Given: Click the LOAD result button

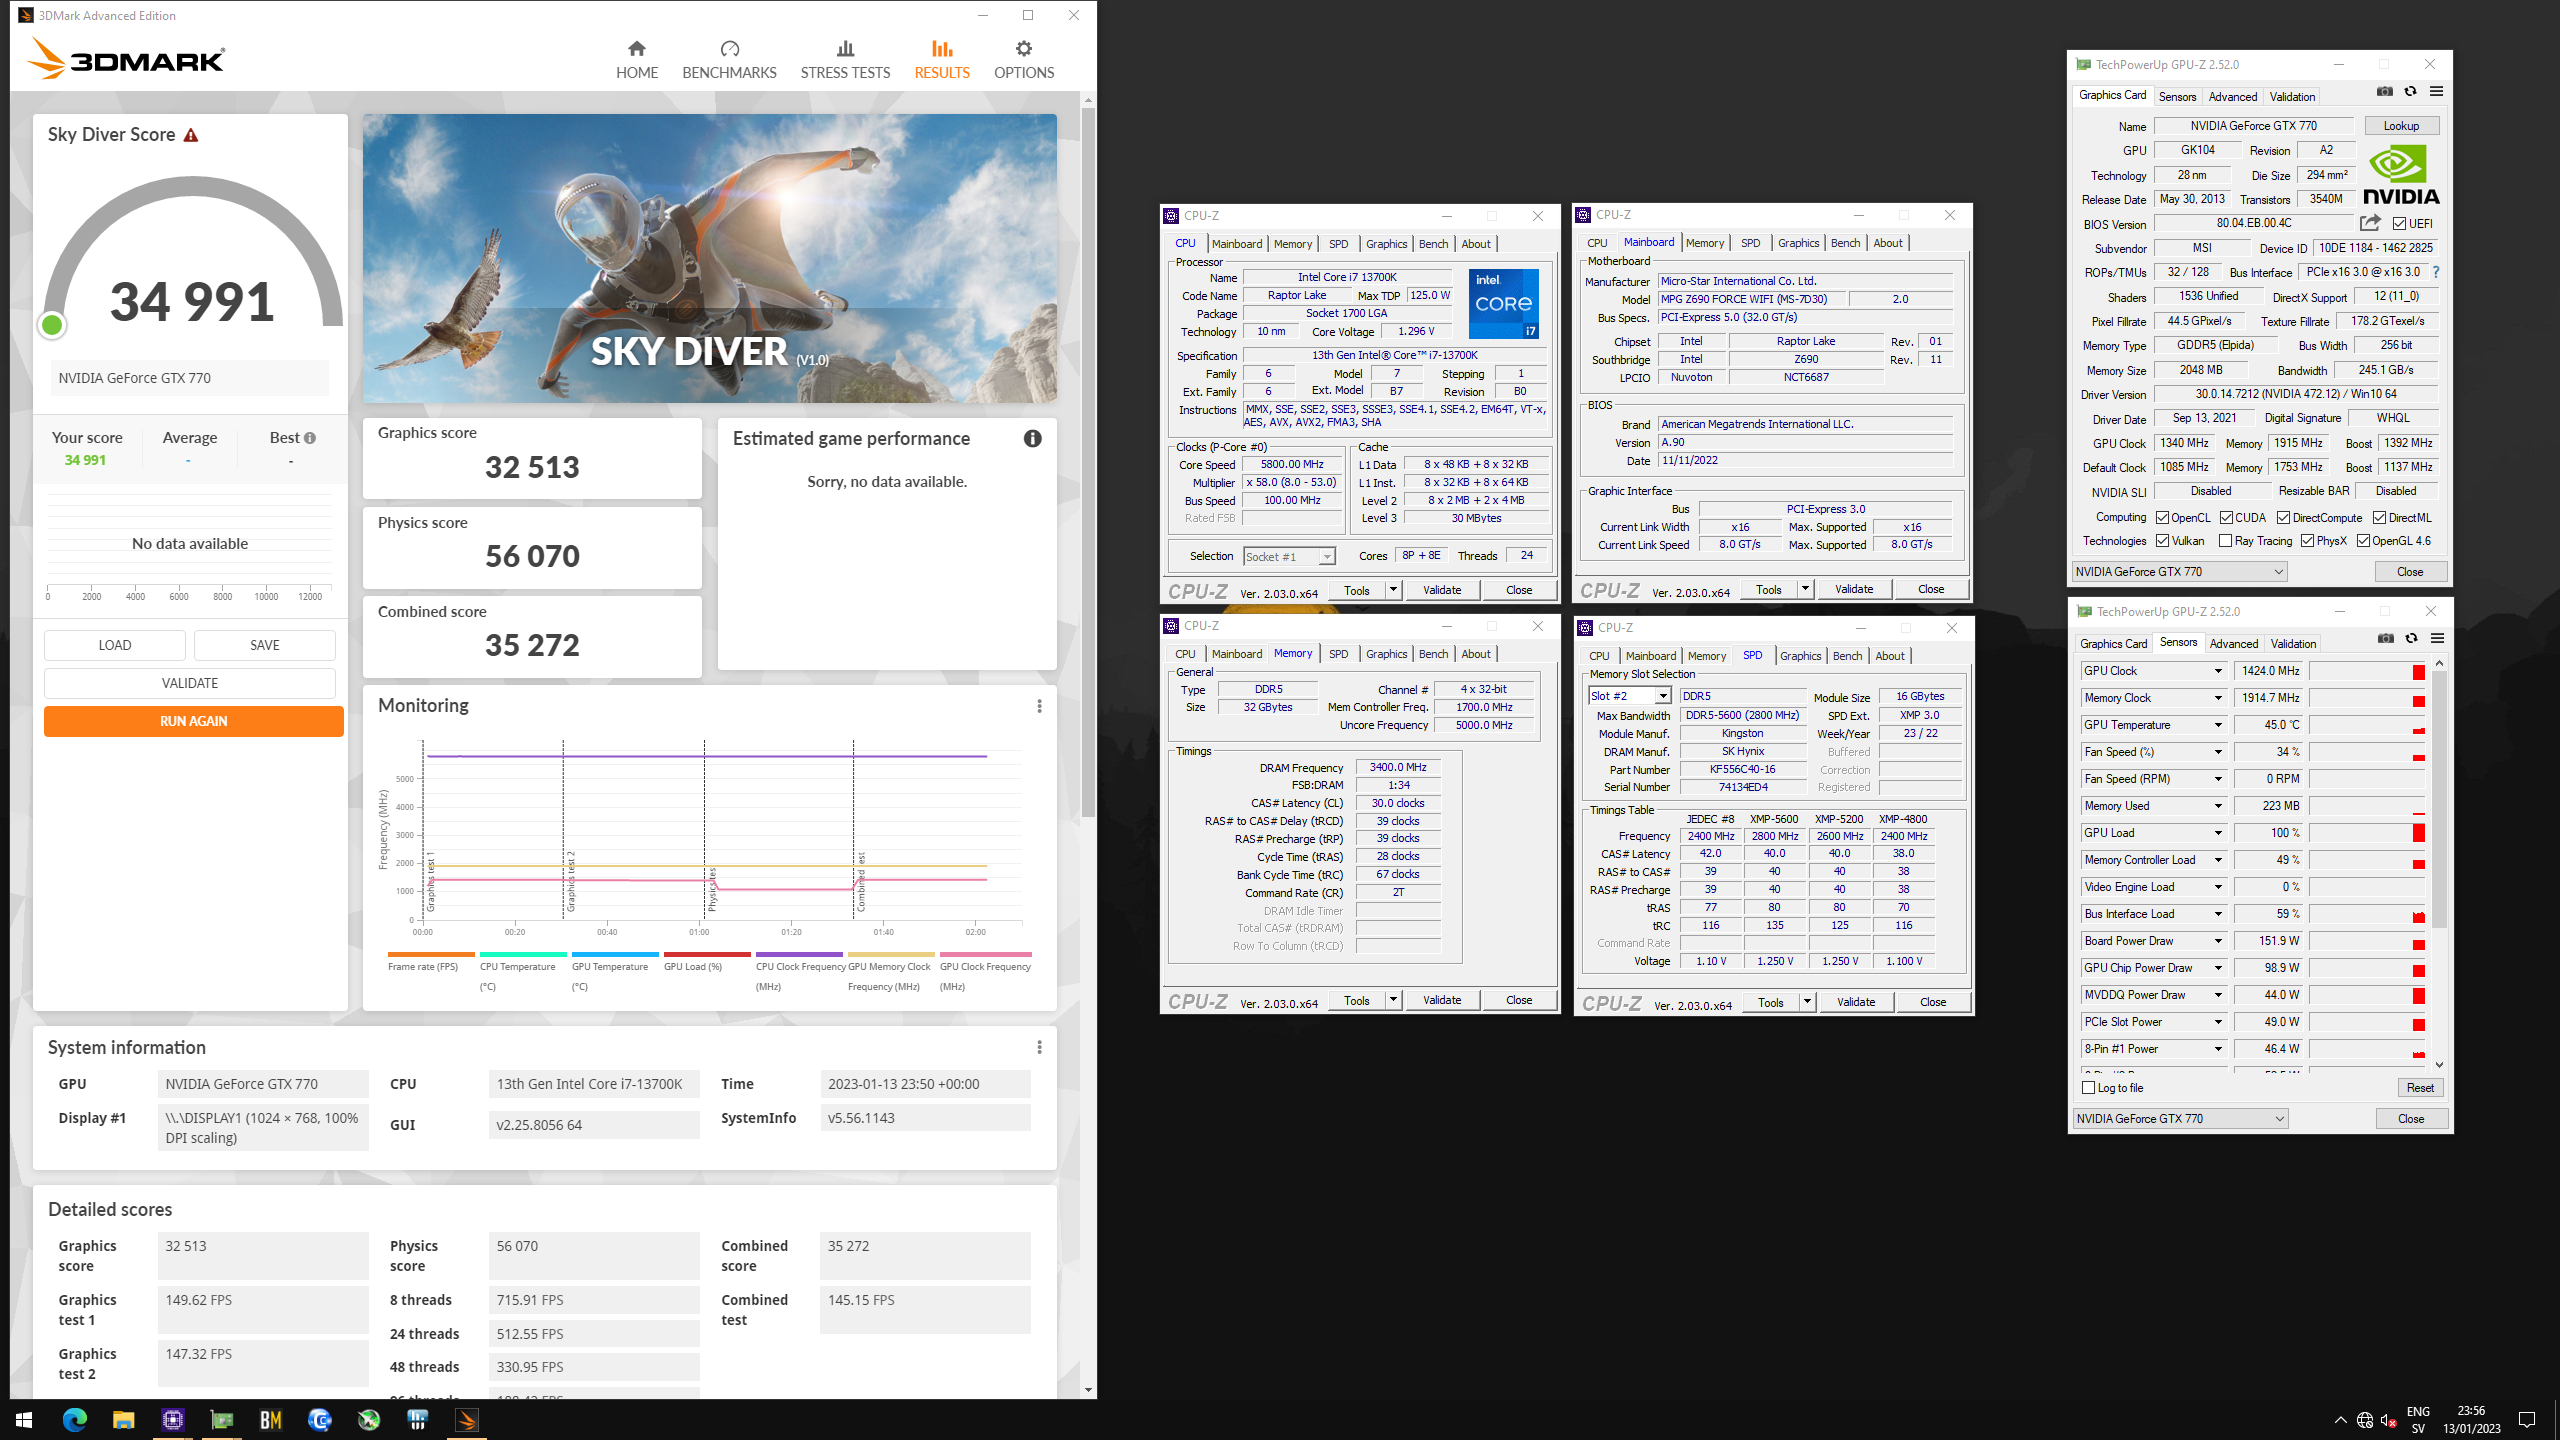Looking at the screenshot, I should tap(115, 645).
